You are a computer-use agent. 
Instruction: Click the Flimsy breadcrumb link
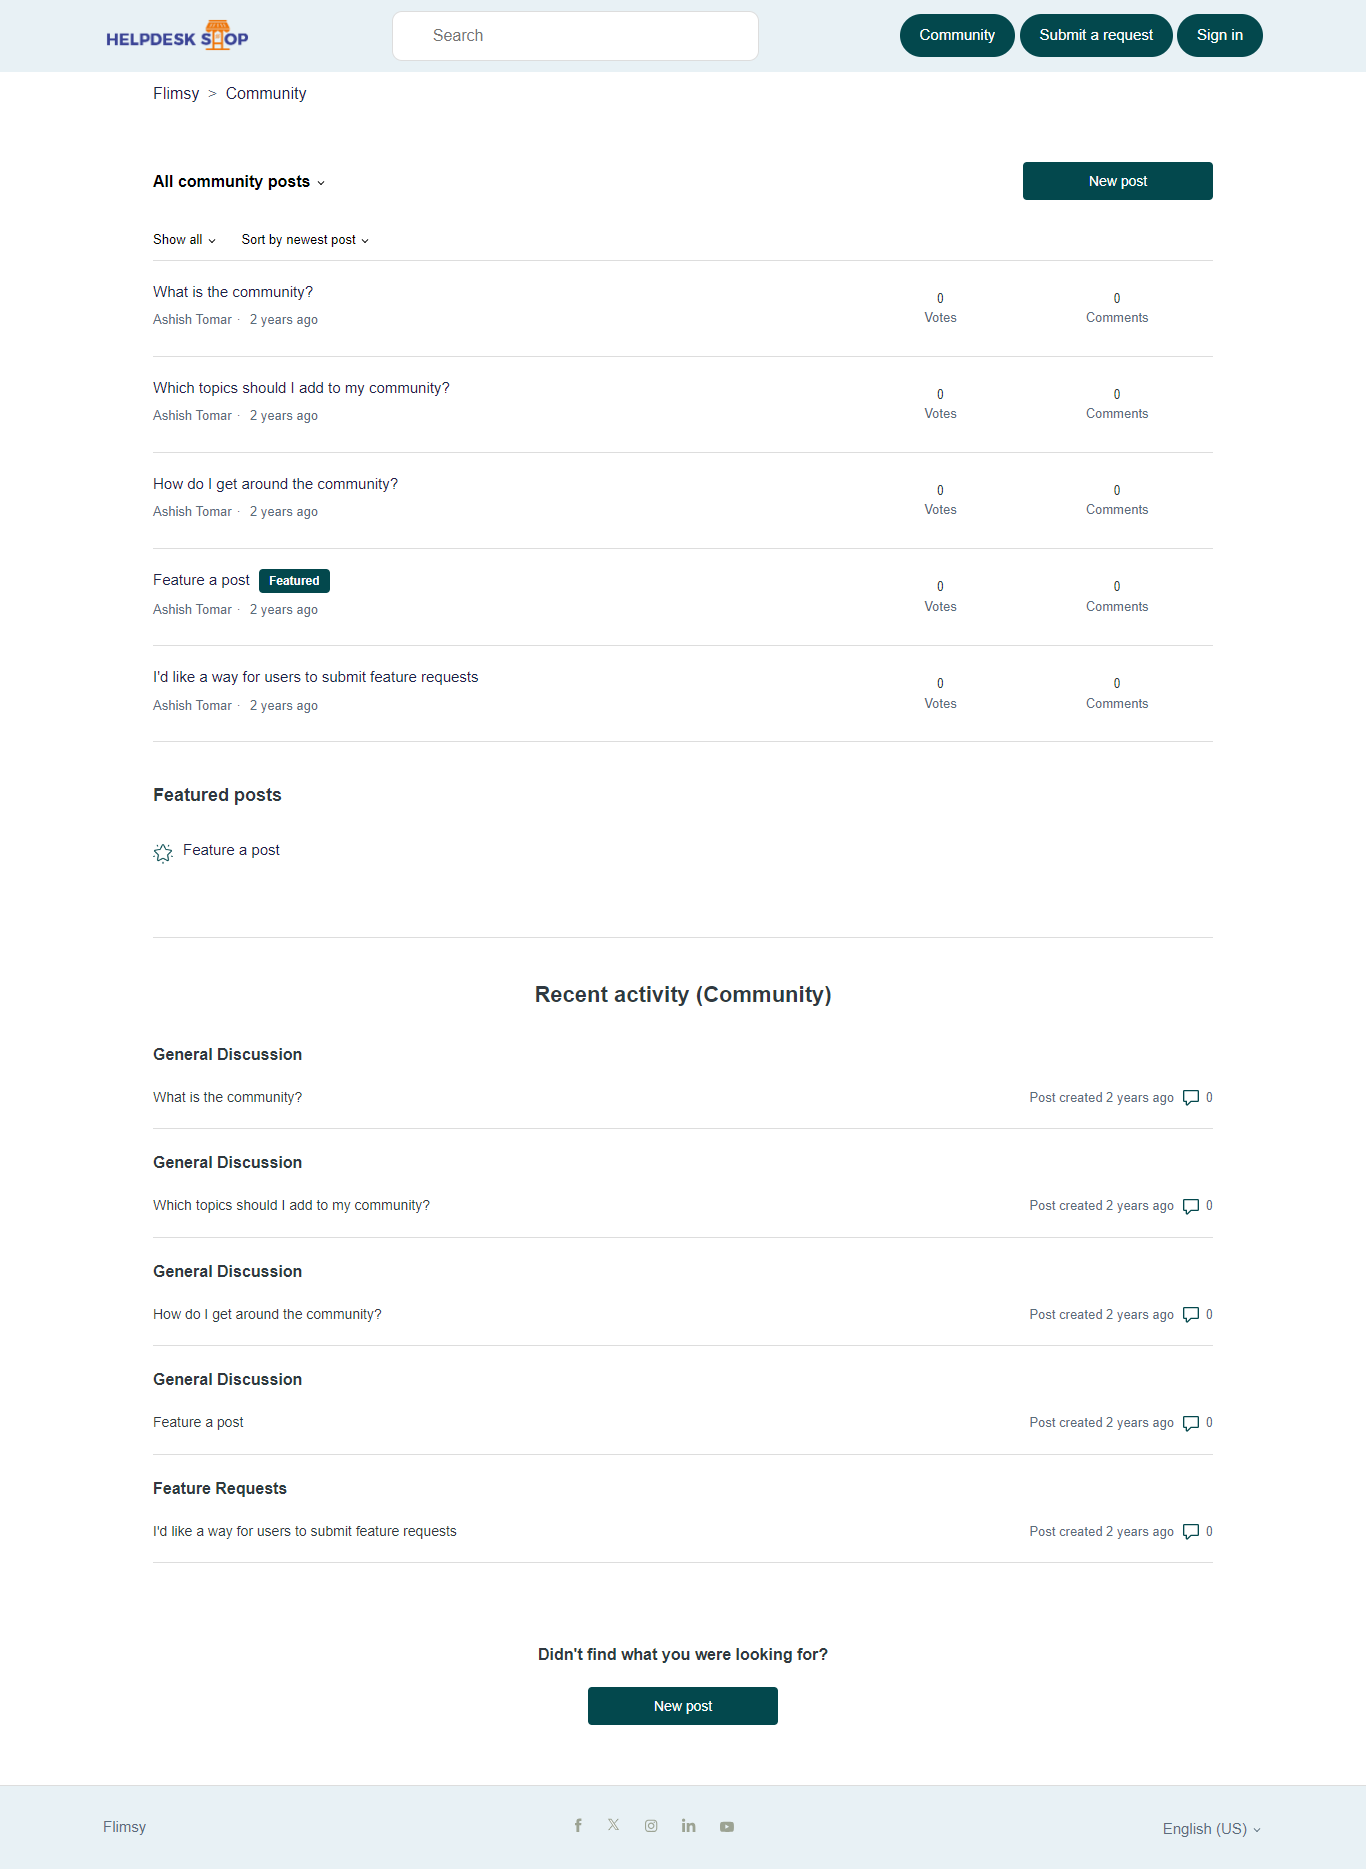pyautogui.click(x=176, y=94)
